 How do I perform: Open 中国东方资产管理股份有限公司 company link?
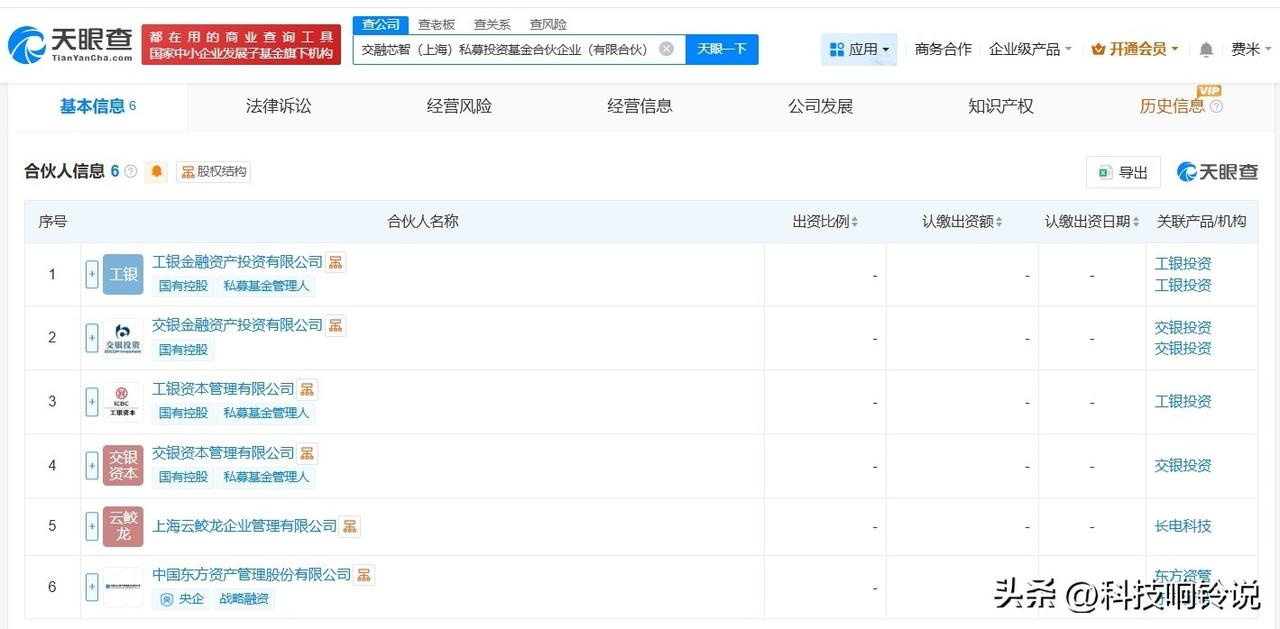pyautogui.click(x=252, y=575)
